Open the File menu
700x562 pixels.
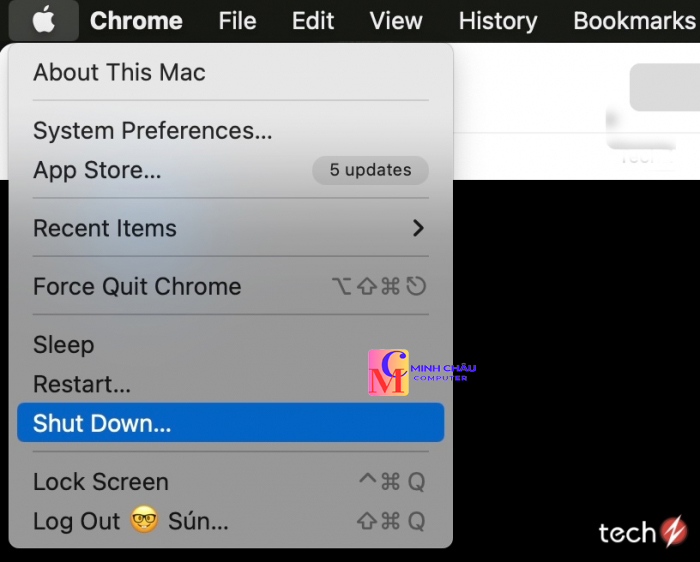coord(237,20)
